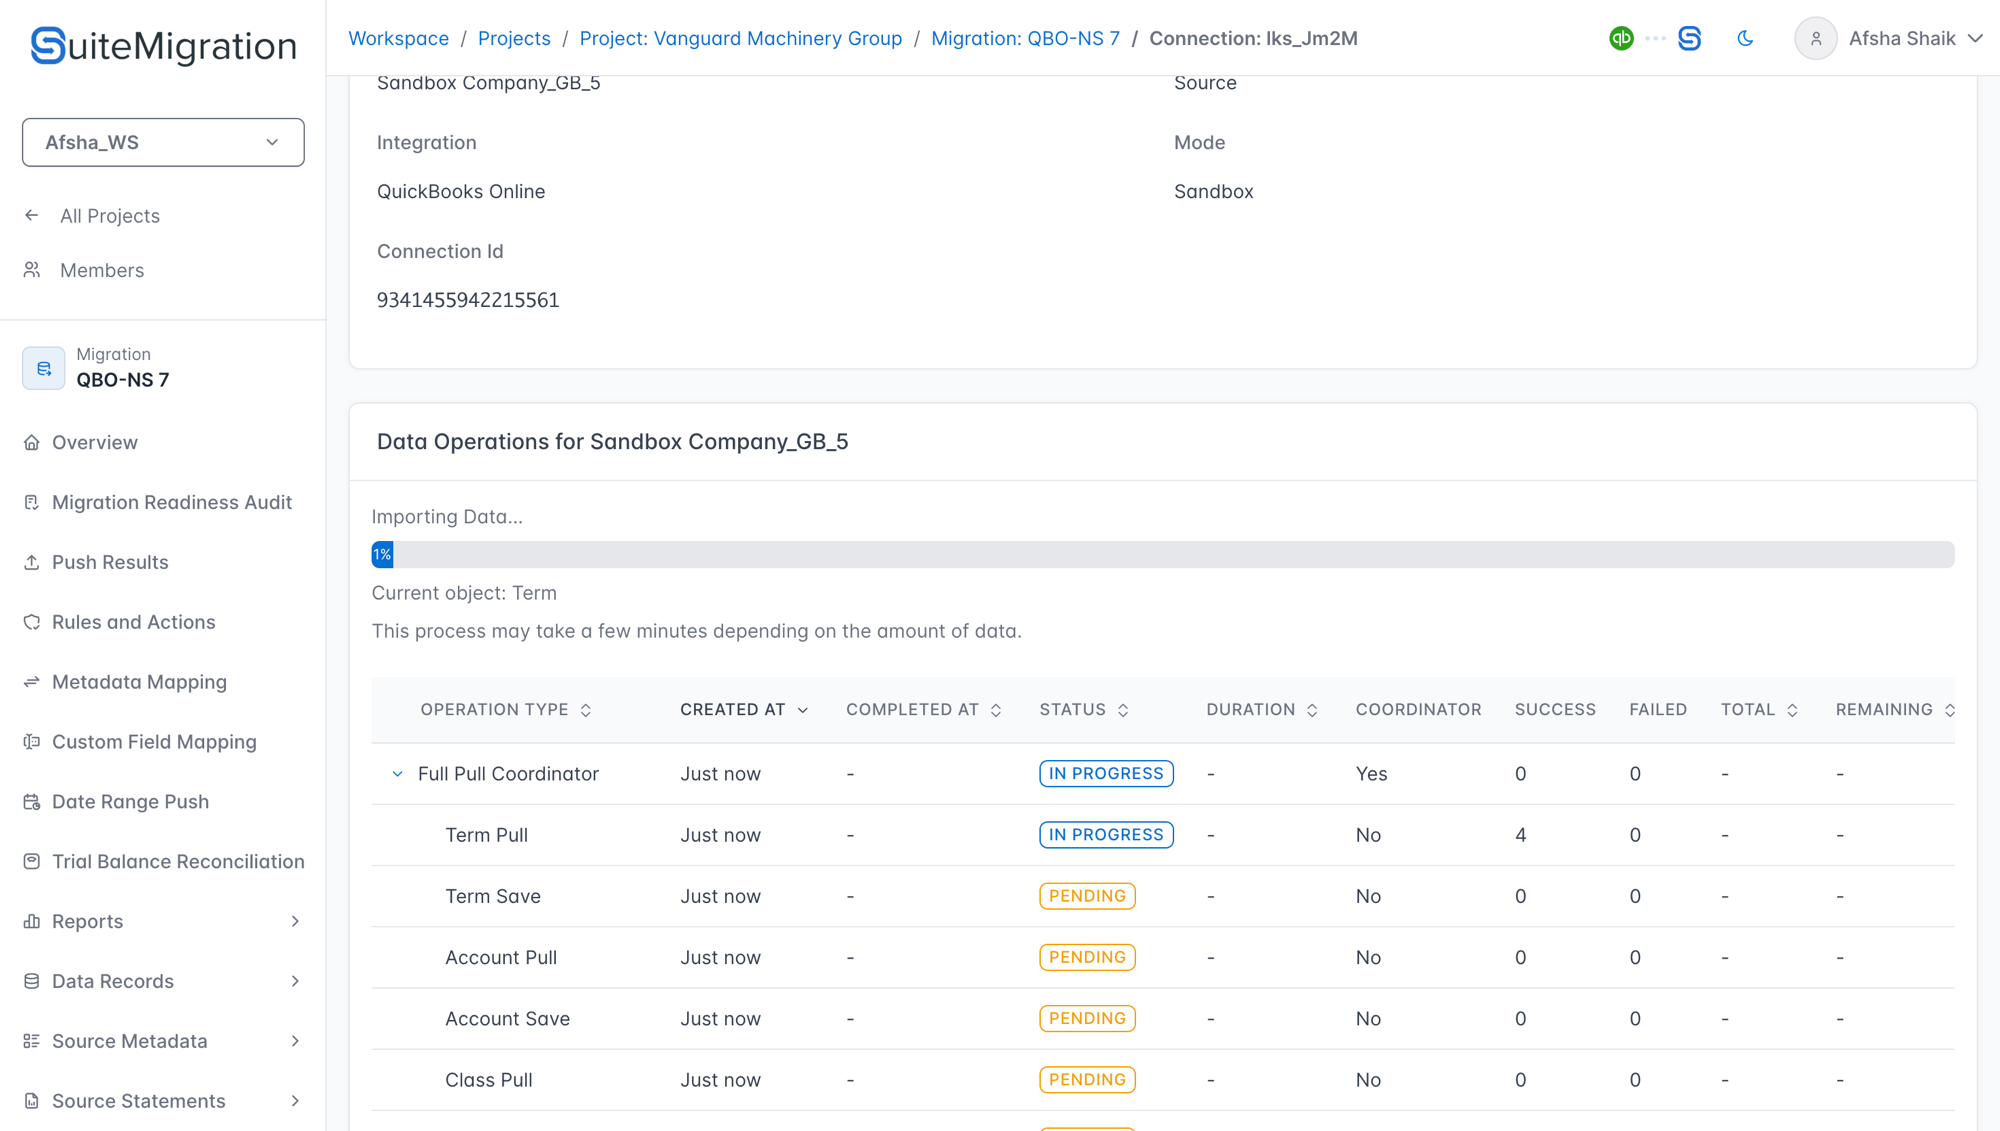The height and width of the screenshot is (1131, 2000).
Task: Click the blue S connection icon
Action: tap(1689, 38)
